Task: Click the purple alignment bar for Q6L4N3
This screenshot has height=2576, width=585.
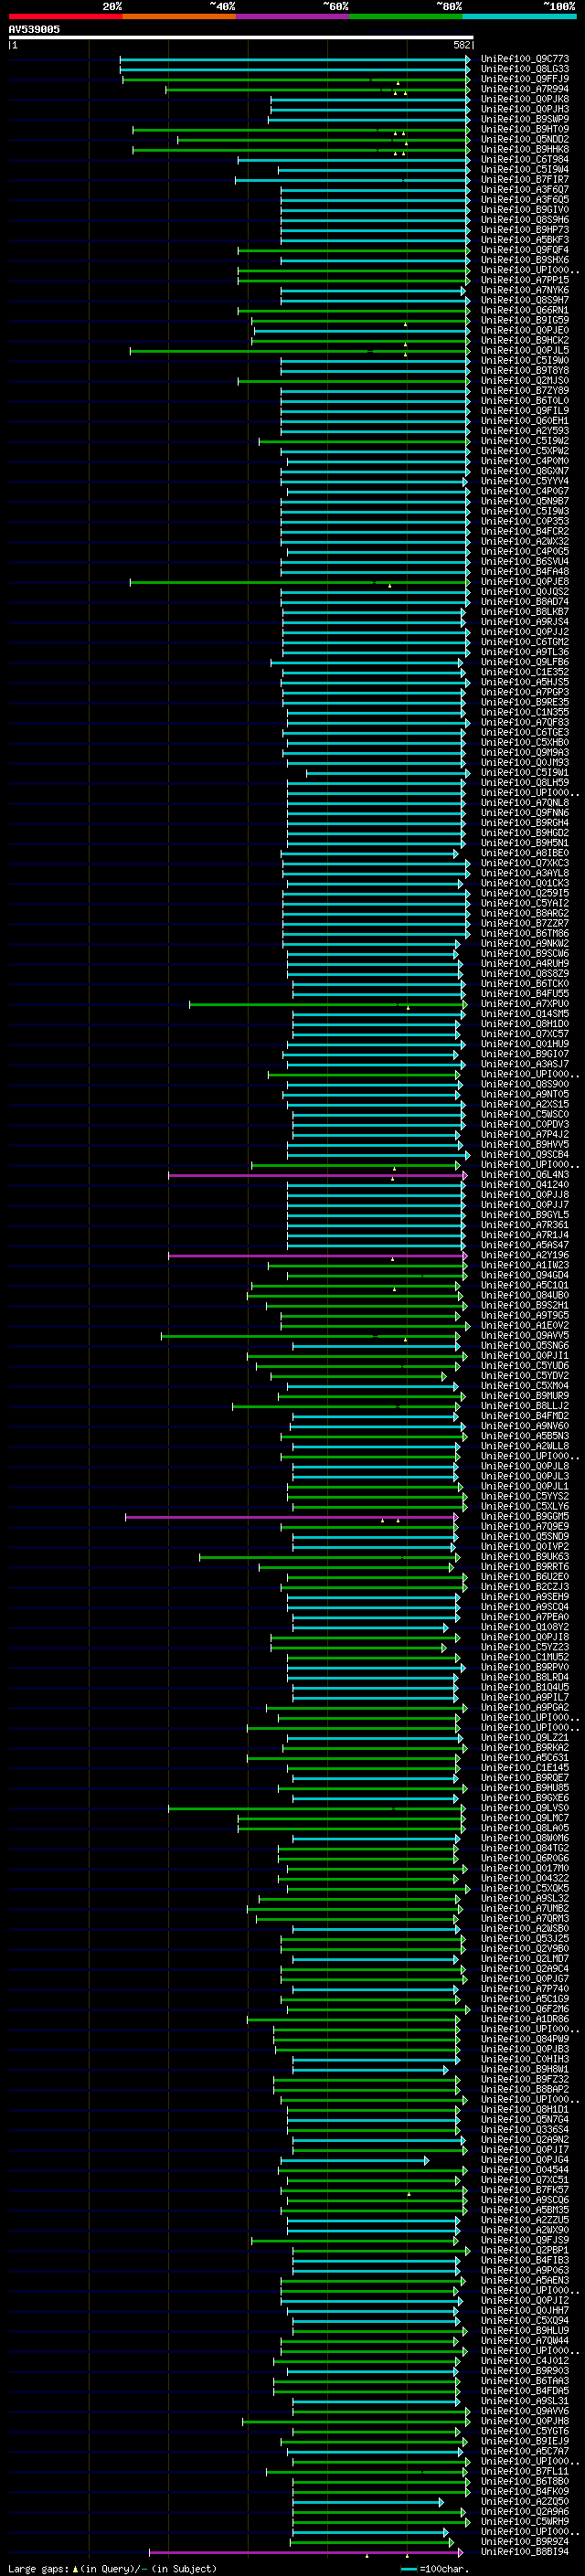Action: click(318, 1175)
